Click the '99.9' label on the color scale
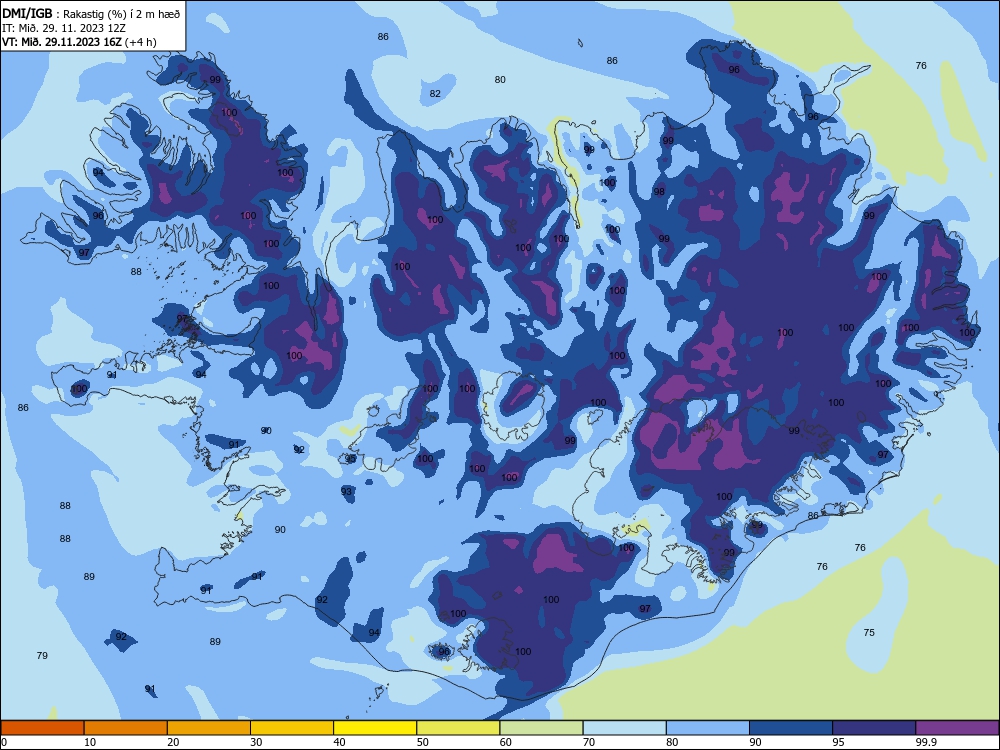The image size is (1000, 750). pos(926,742)
